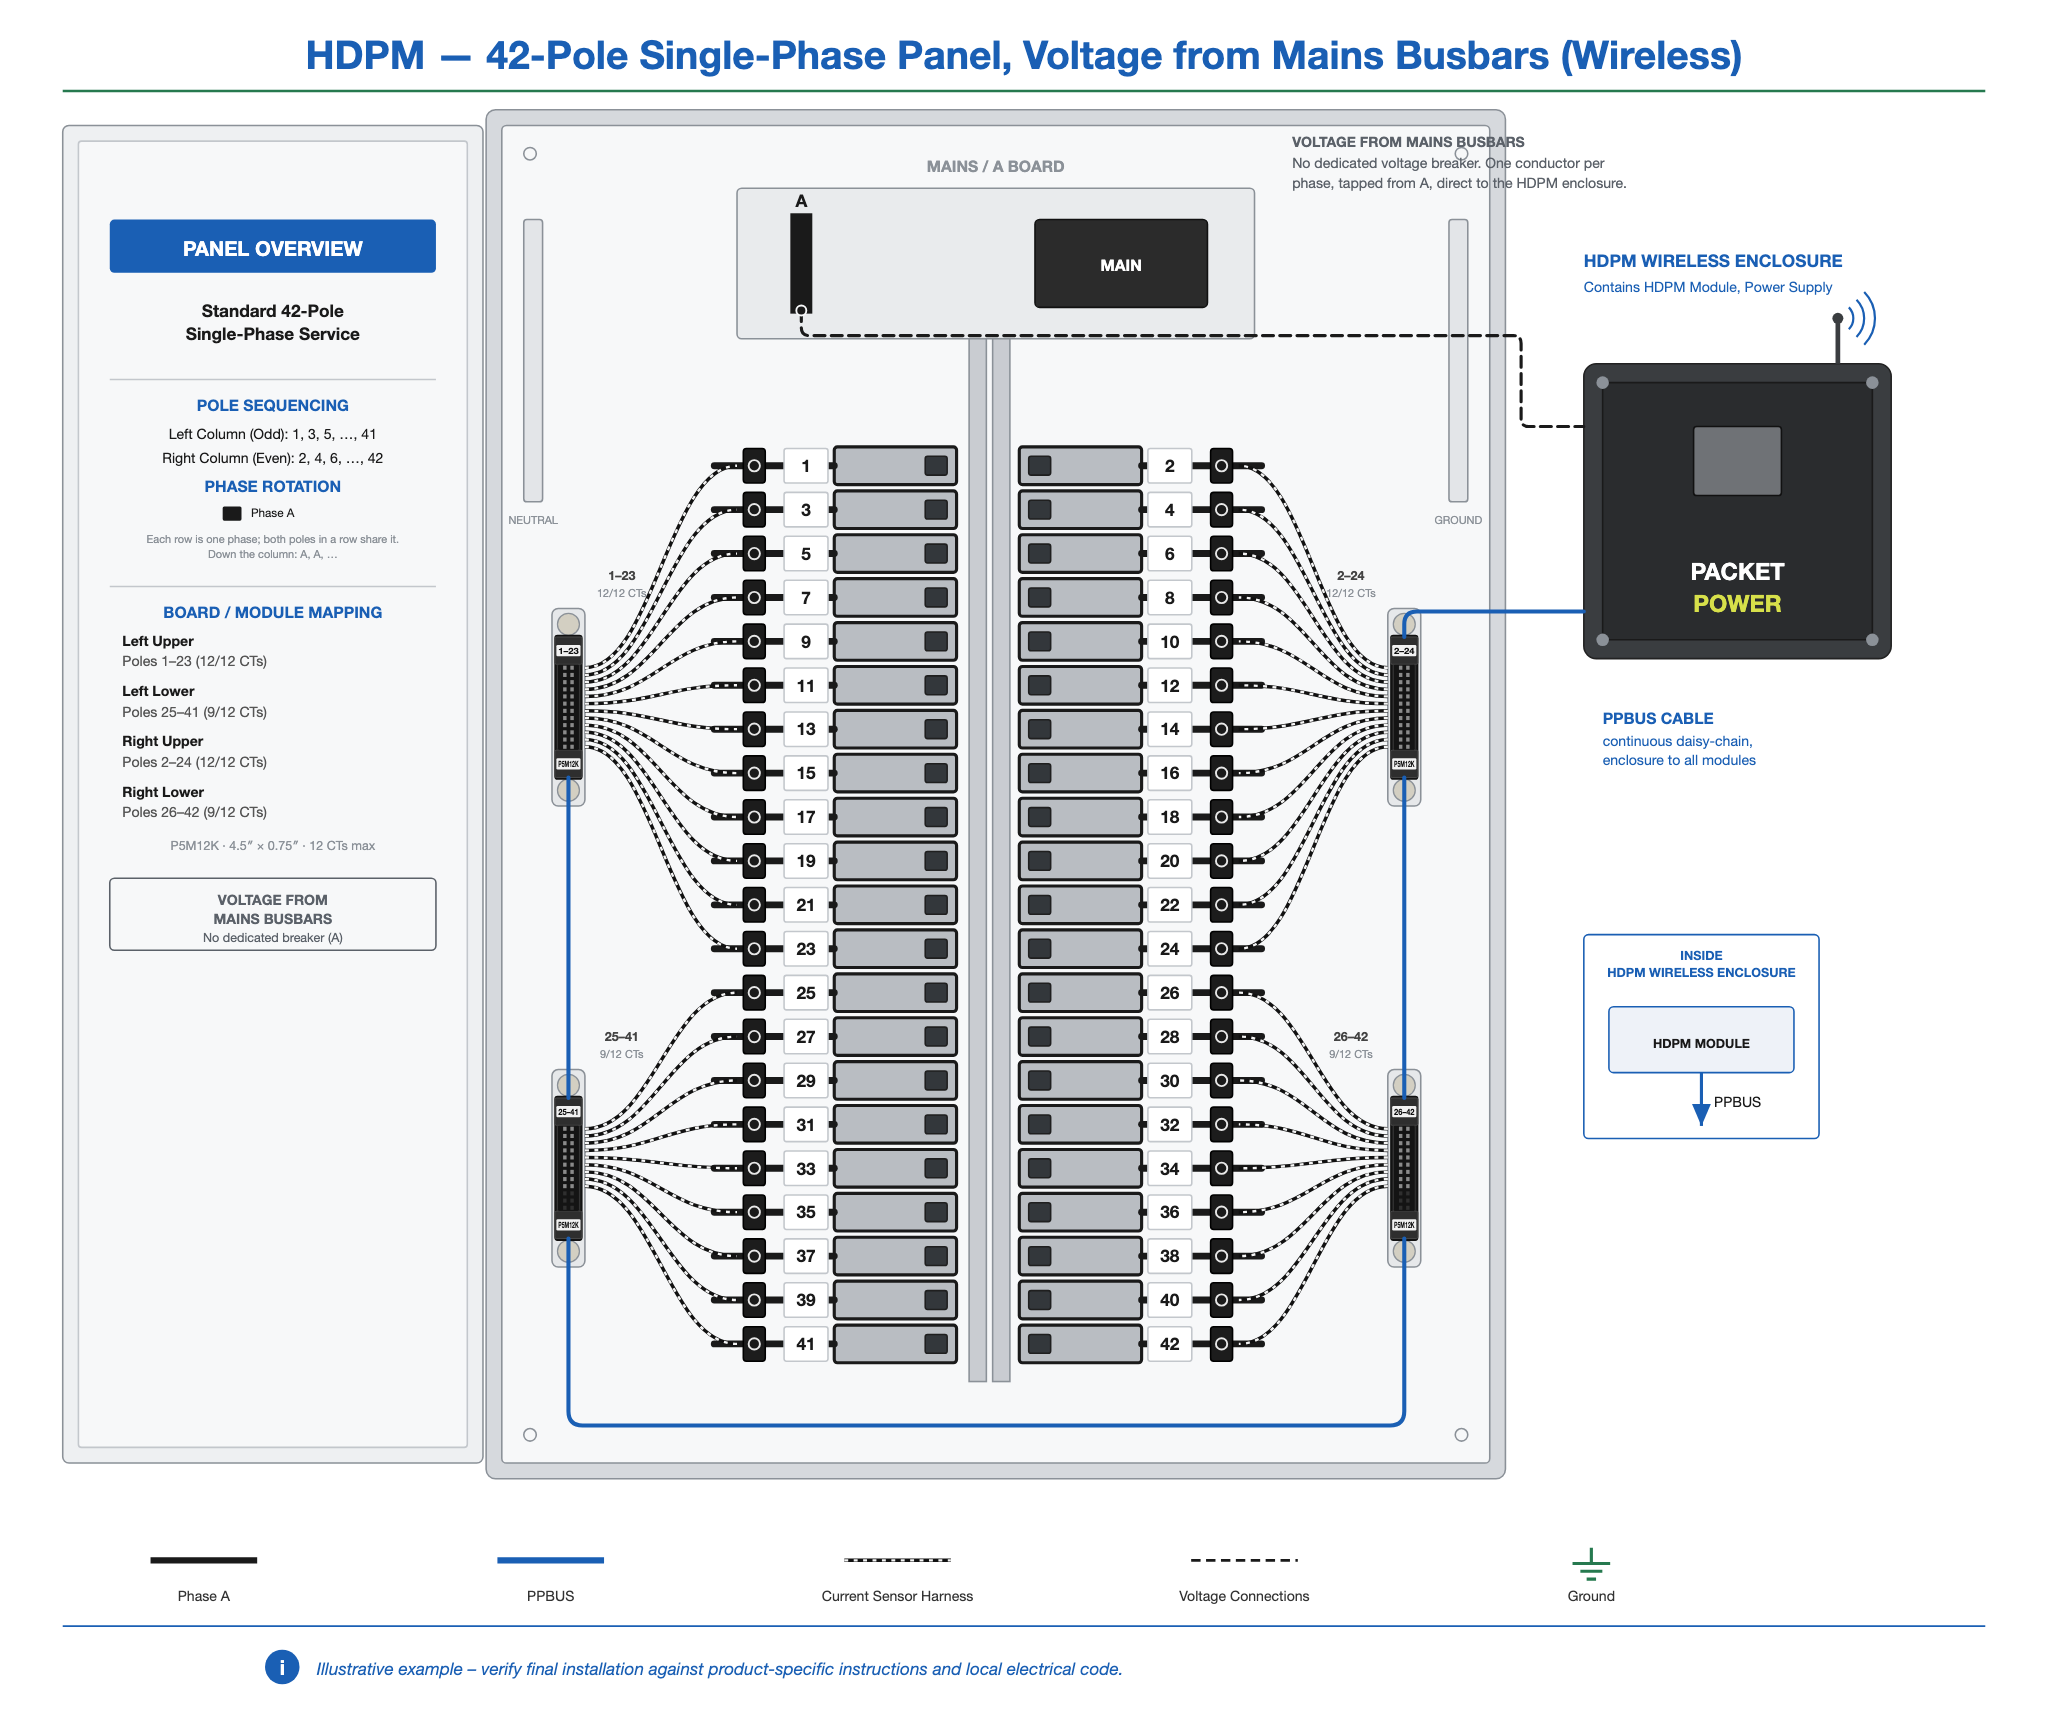Click pole number label 10
The image size is (2048, 1714).
point(1170,642)
